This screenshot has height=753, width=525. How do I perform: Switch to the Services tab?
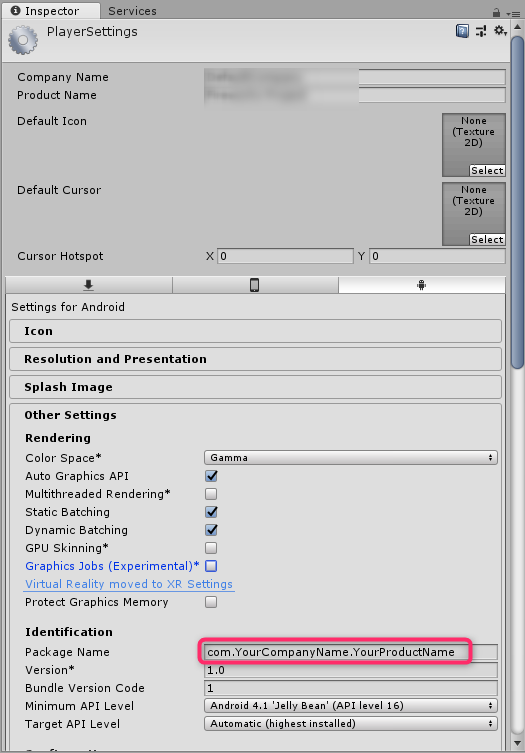tap(132, 11)
